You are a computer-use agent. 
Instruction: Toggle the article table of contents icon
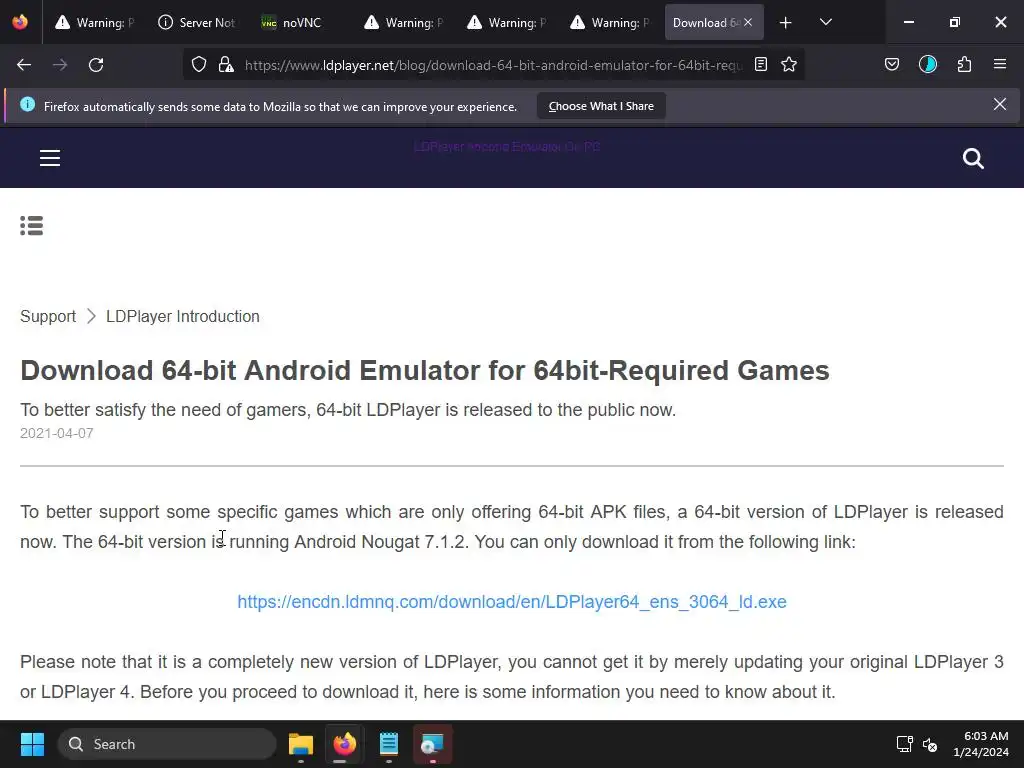pos(31,226)
